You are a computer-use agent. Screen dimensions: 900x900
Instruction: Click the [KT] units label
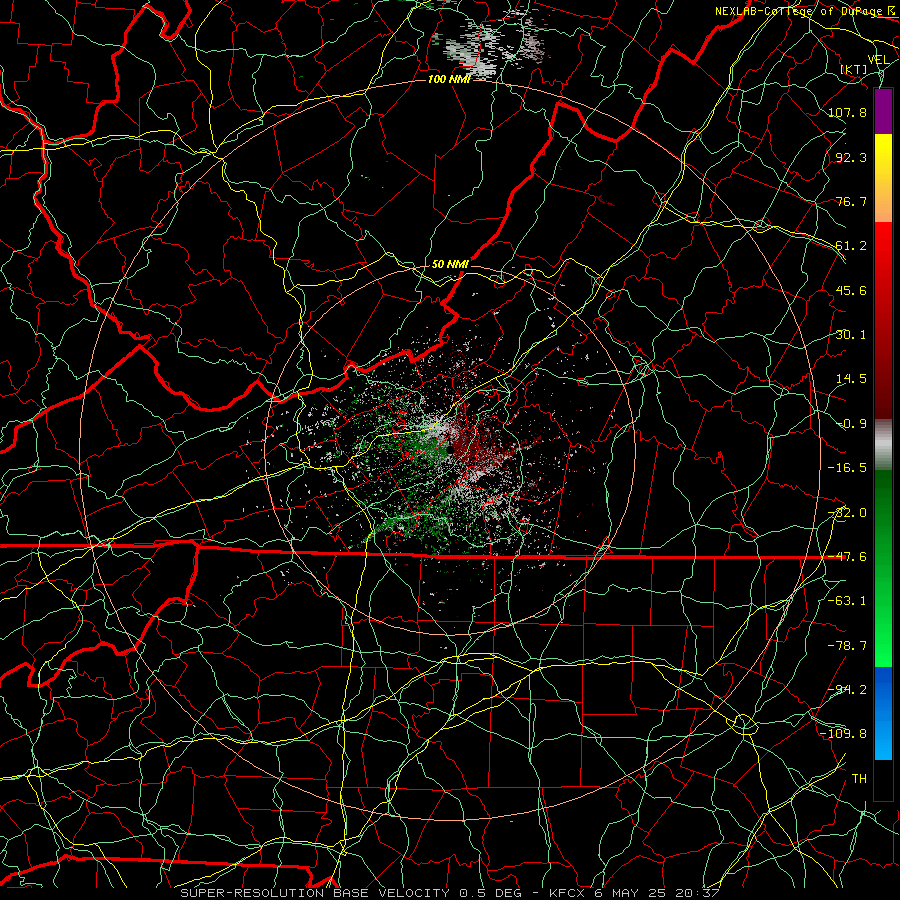854,69
